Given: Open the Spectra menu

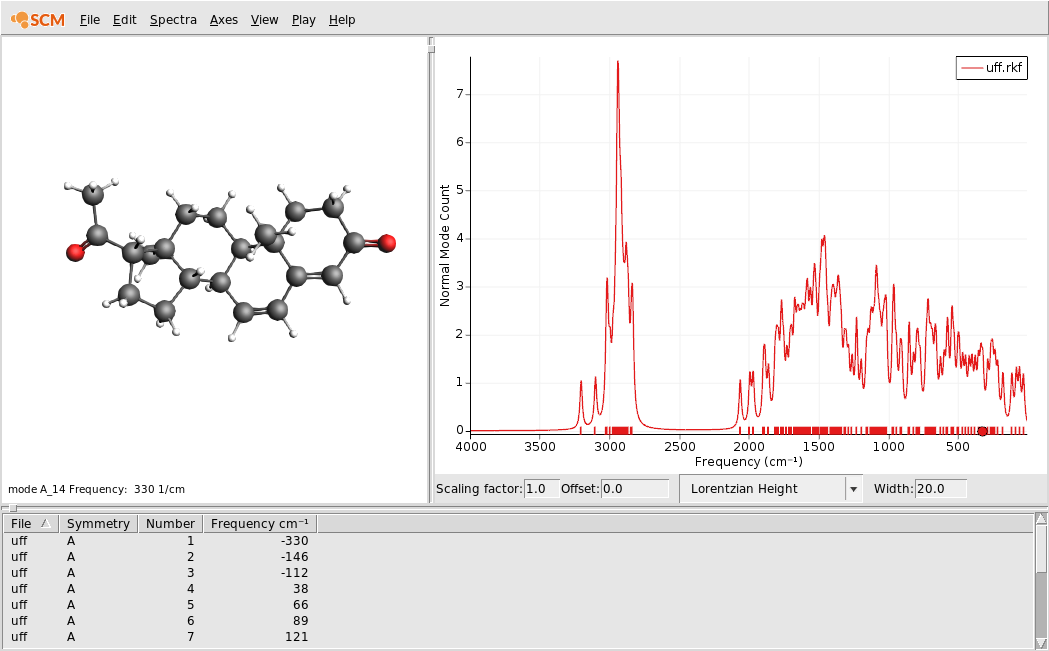Looking at the screenshot, I should (x=173, y=20).
